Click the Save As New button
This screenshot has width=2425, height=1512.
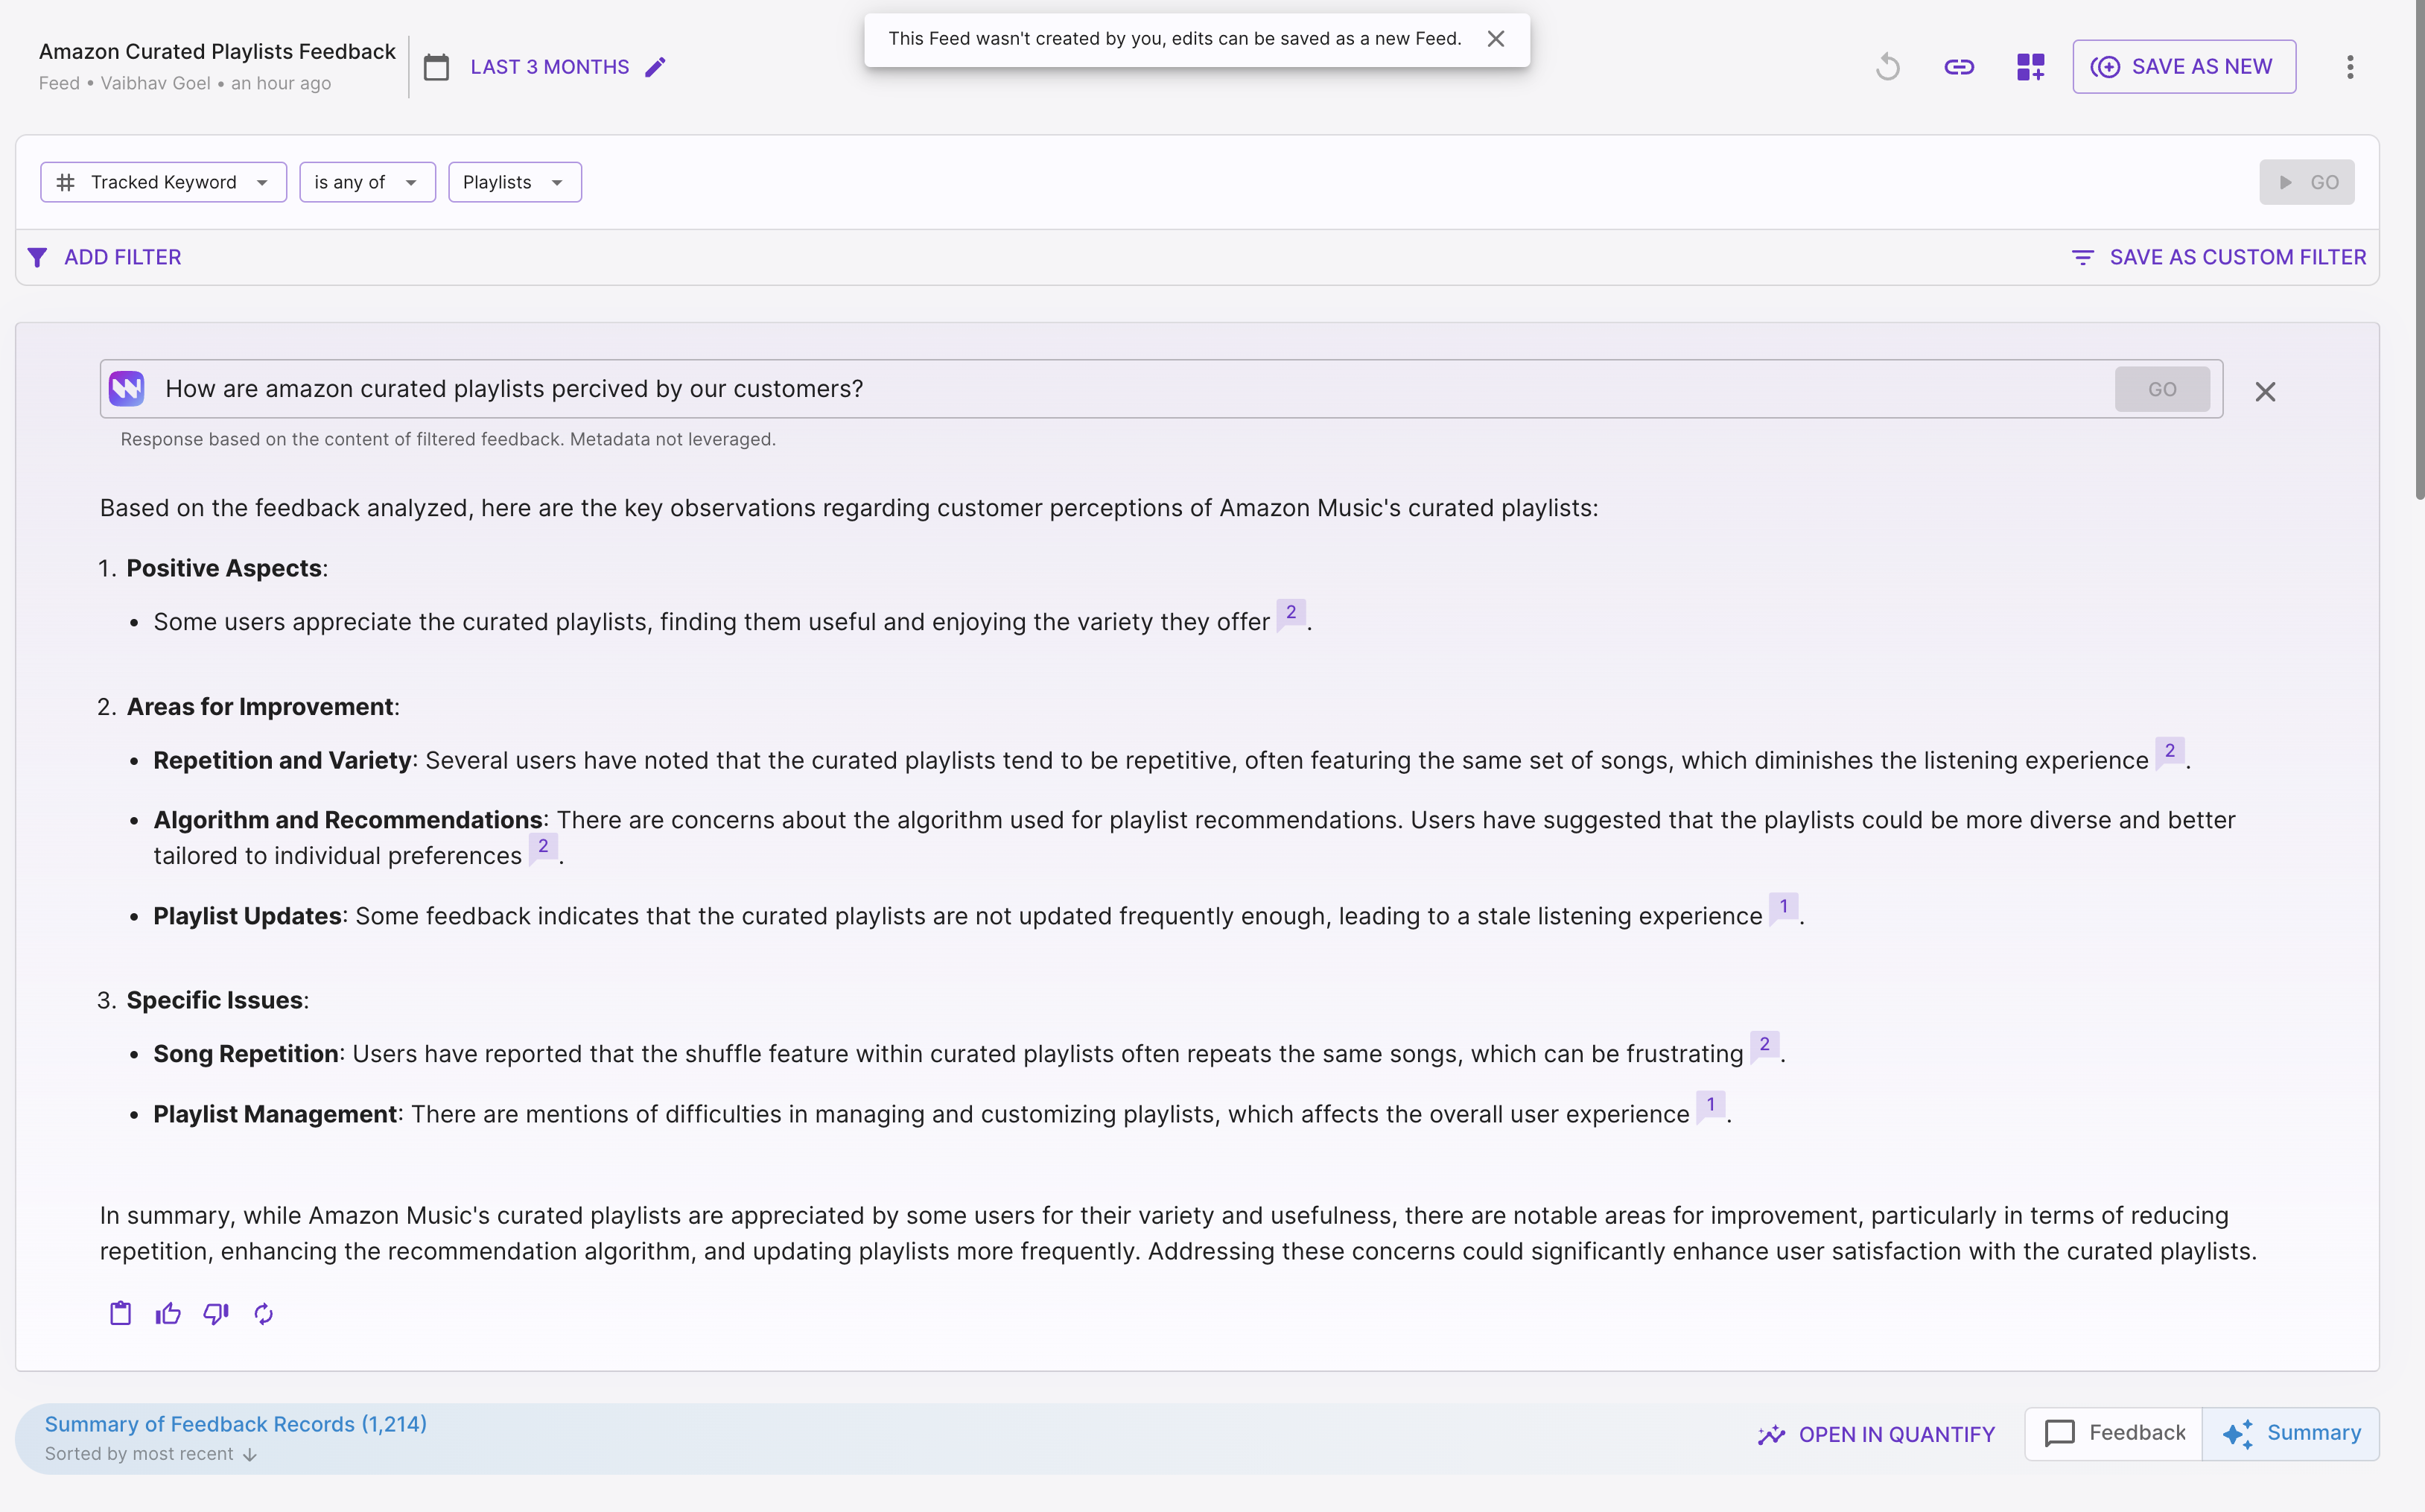[2183, 67]
